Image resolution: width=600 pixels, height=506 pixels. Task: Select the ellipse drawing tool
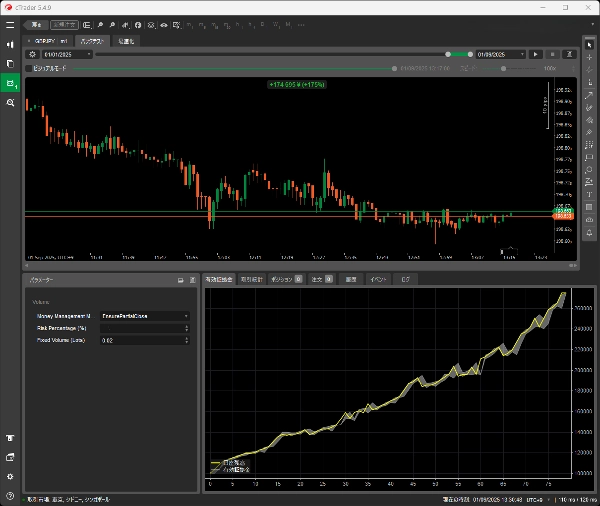coord(589,170)
